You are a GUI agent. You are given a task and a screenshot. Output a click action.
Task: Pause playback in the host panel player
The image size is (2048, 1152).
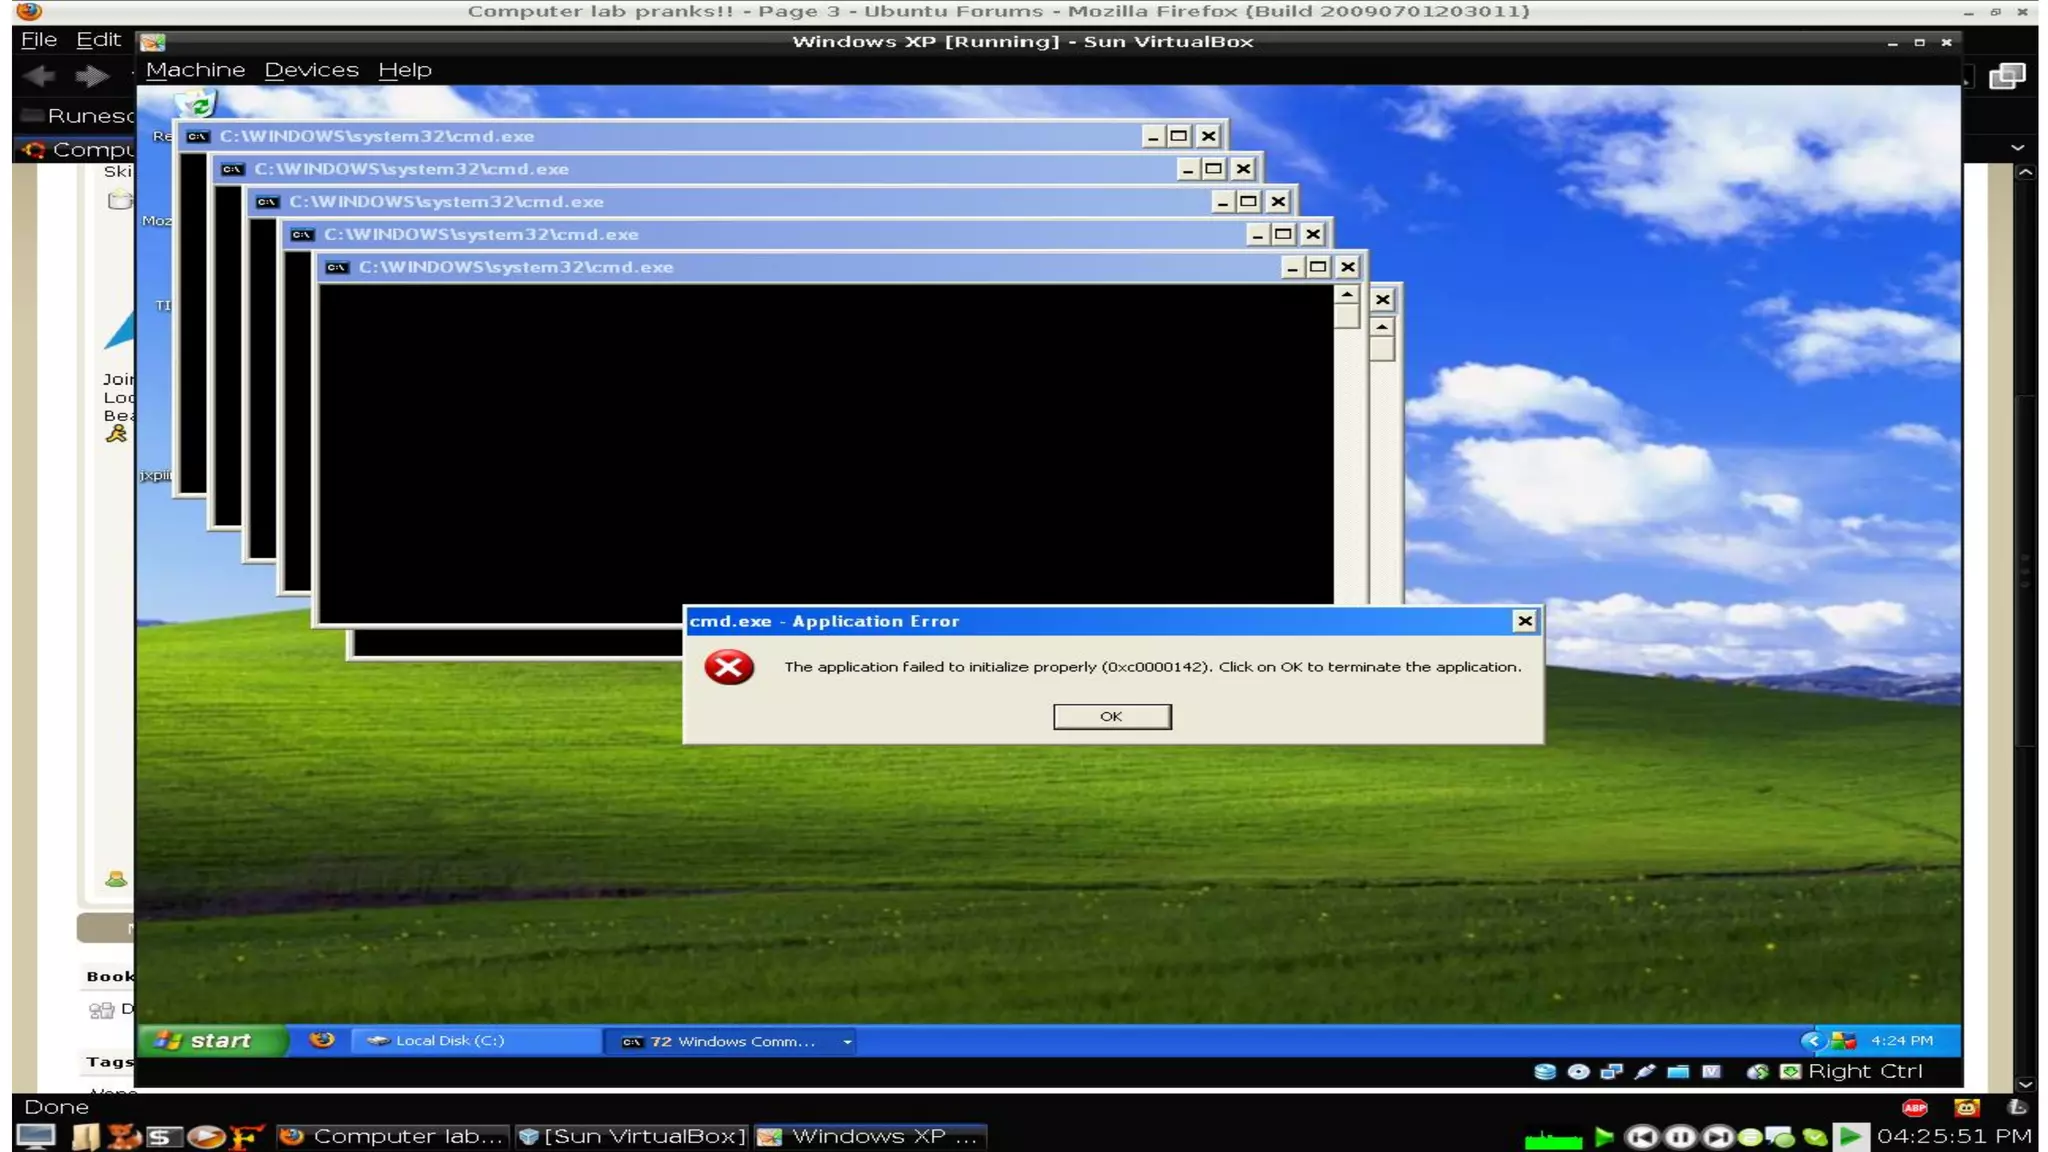(1680, 1136)
